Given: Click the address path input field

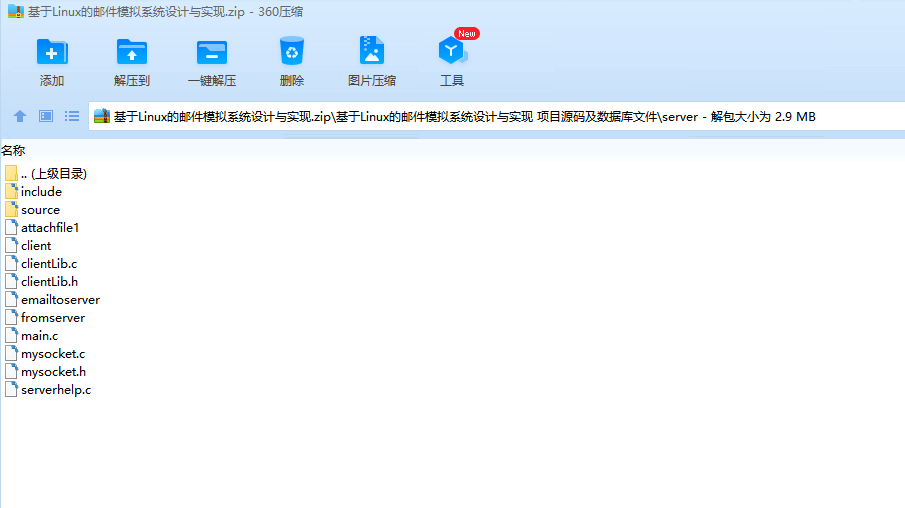Looking at the screenshot, I should pos(496,117).
